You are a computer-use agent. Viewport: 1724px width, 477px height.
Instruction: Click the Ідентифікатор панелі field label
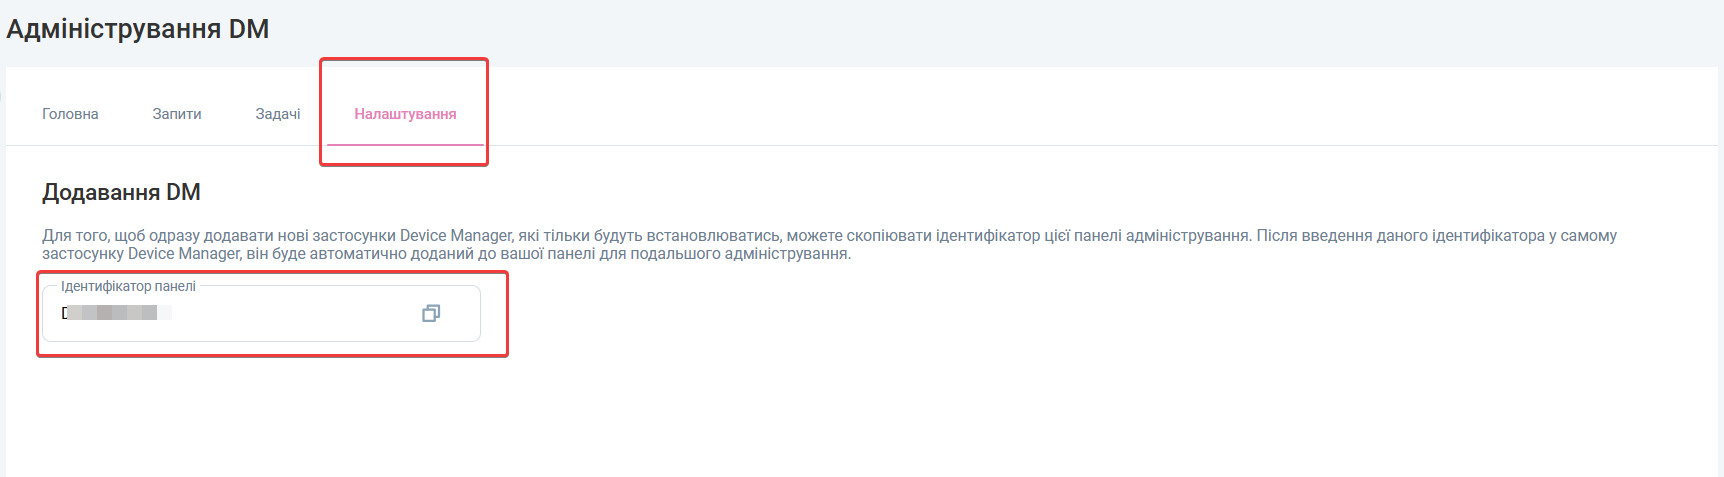click(128, 286)
